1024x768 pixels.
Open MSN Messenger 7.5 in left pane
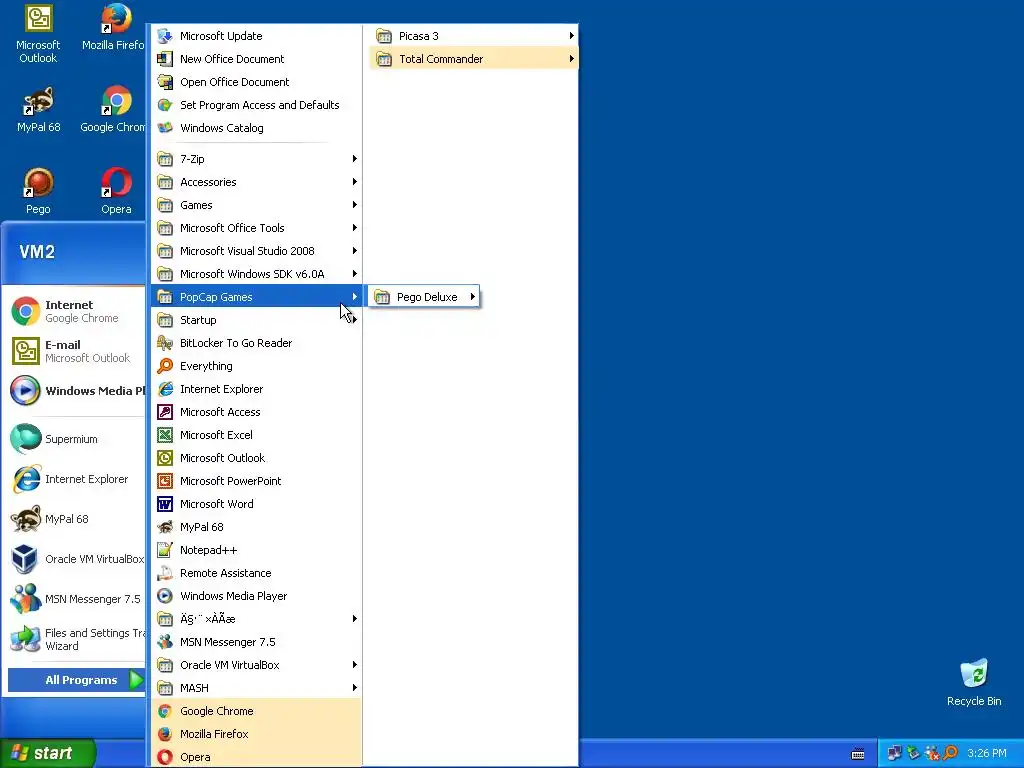74,599
